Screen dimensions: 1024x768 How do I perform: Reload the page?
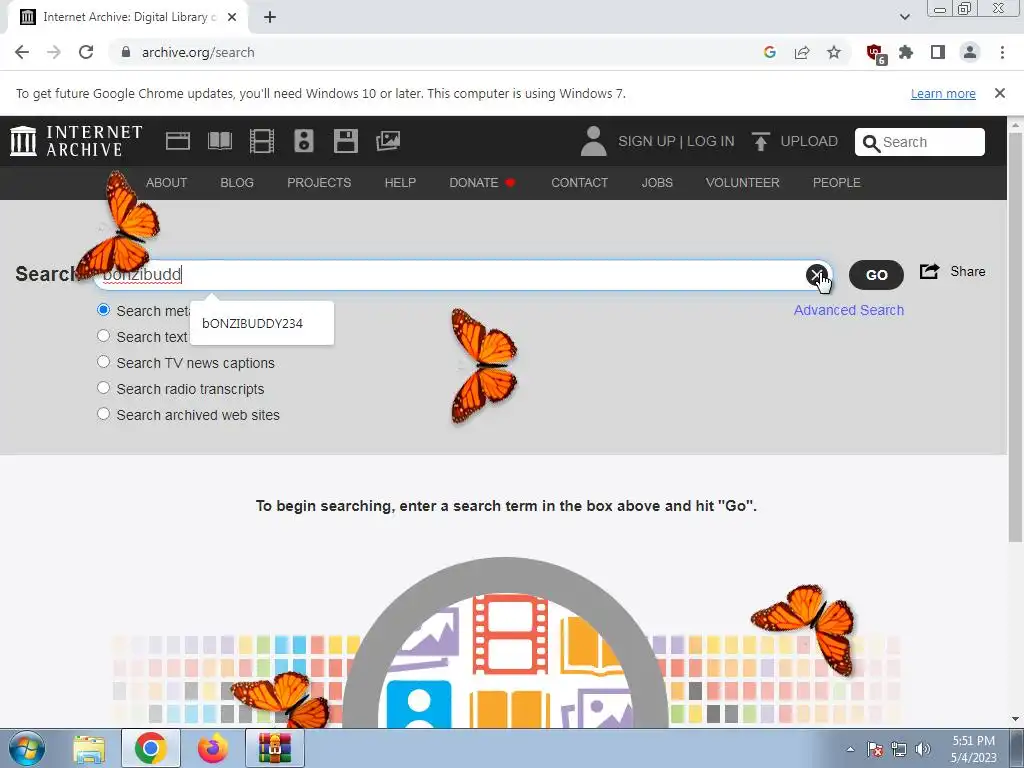point(86,52)
